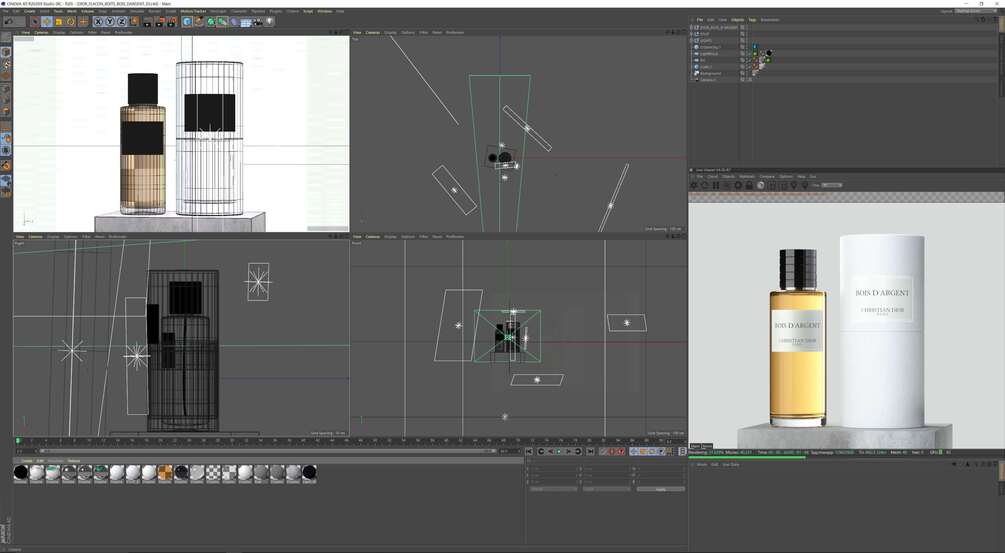Open the Octane Chn channel dropdown
Image resolution: width=1005 pixels, height=553 pixels.
tap(831, 185)
